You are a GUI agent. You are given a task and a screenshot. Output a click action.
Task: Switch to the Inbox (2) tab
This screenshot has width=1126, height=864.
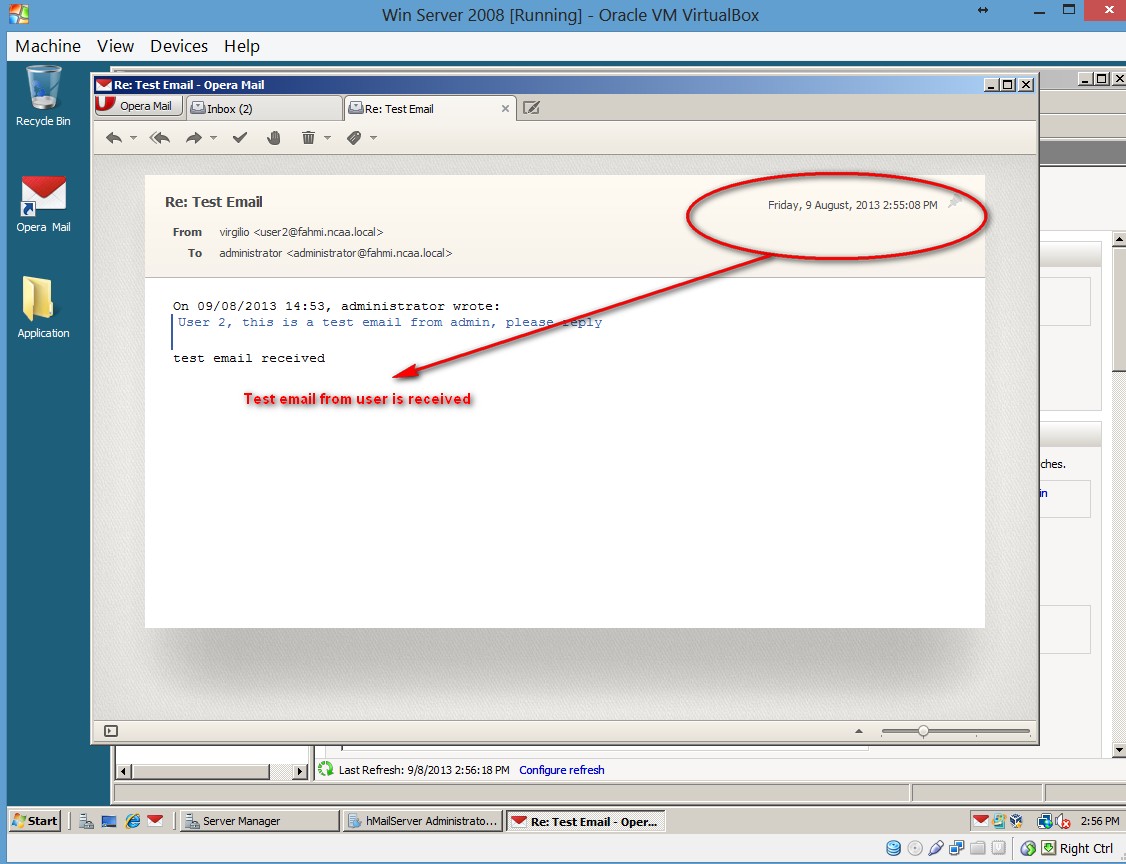[262, 107]
